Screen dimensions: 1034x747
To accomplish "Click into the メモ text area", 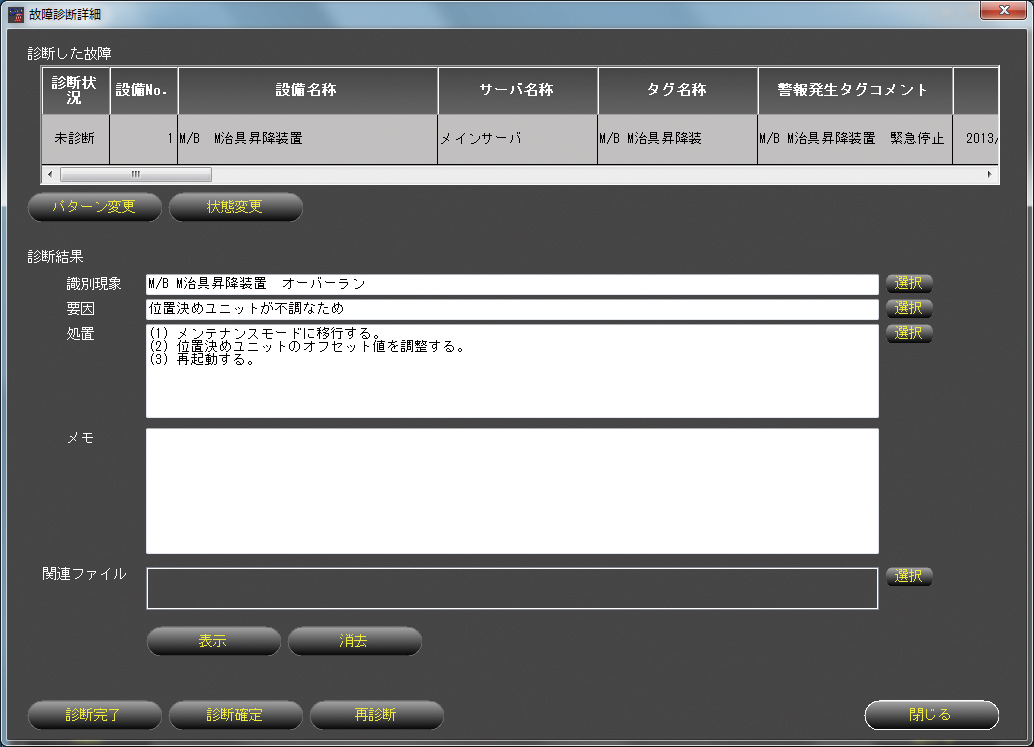I will coord(512,491).
